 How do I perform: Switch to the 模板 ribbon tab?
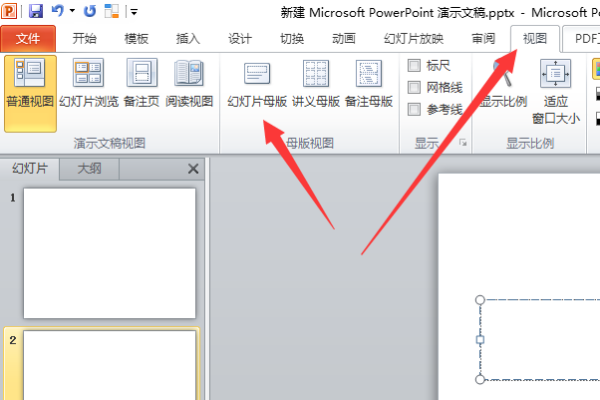click(136, 39)
